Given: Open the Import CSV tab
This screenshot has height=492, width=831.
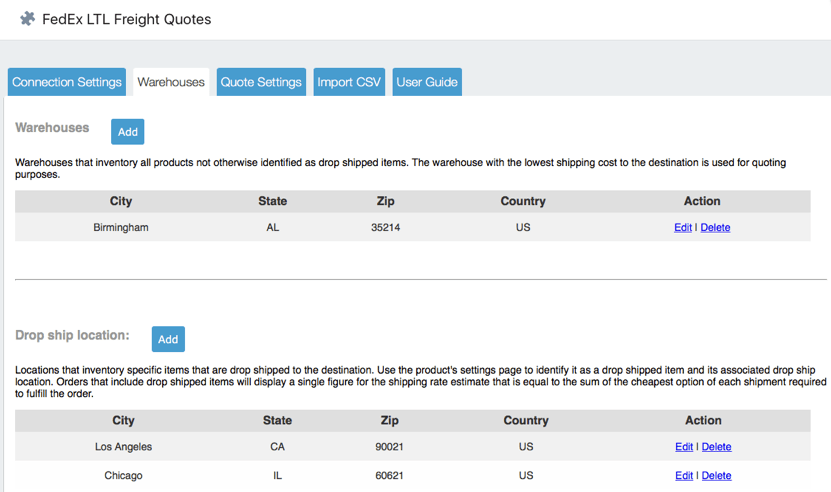Looking at the screenshot, I should [x=349, y=82].
